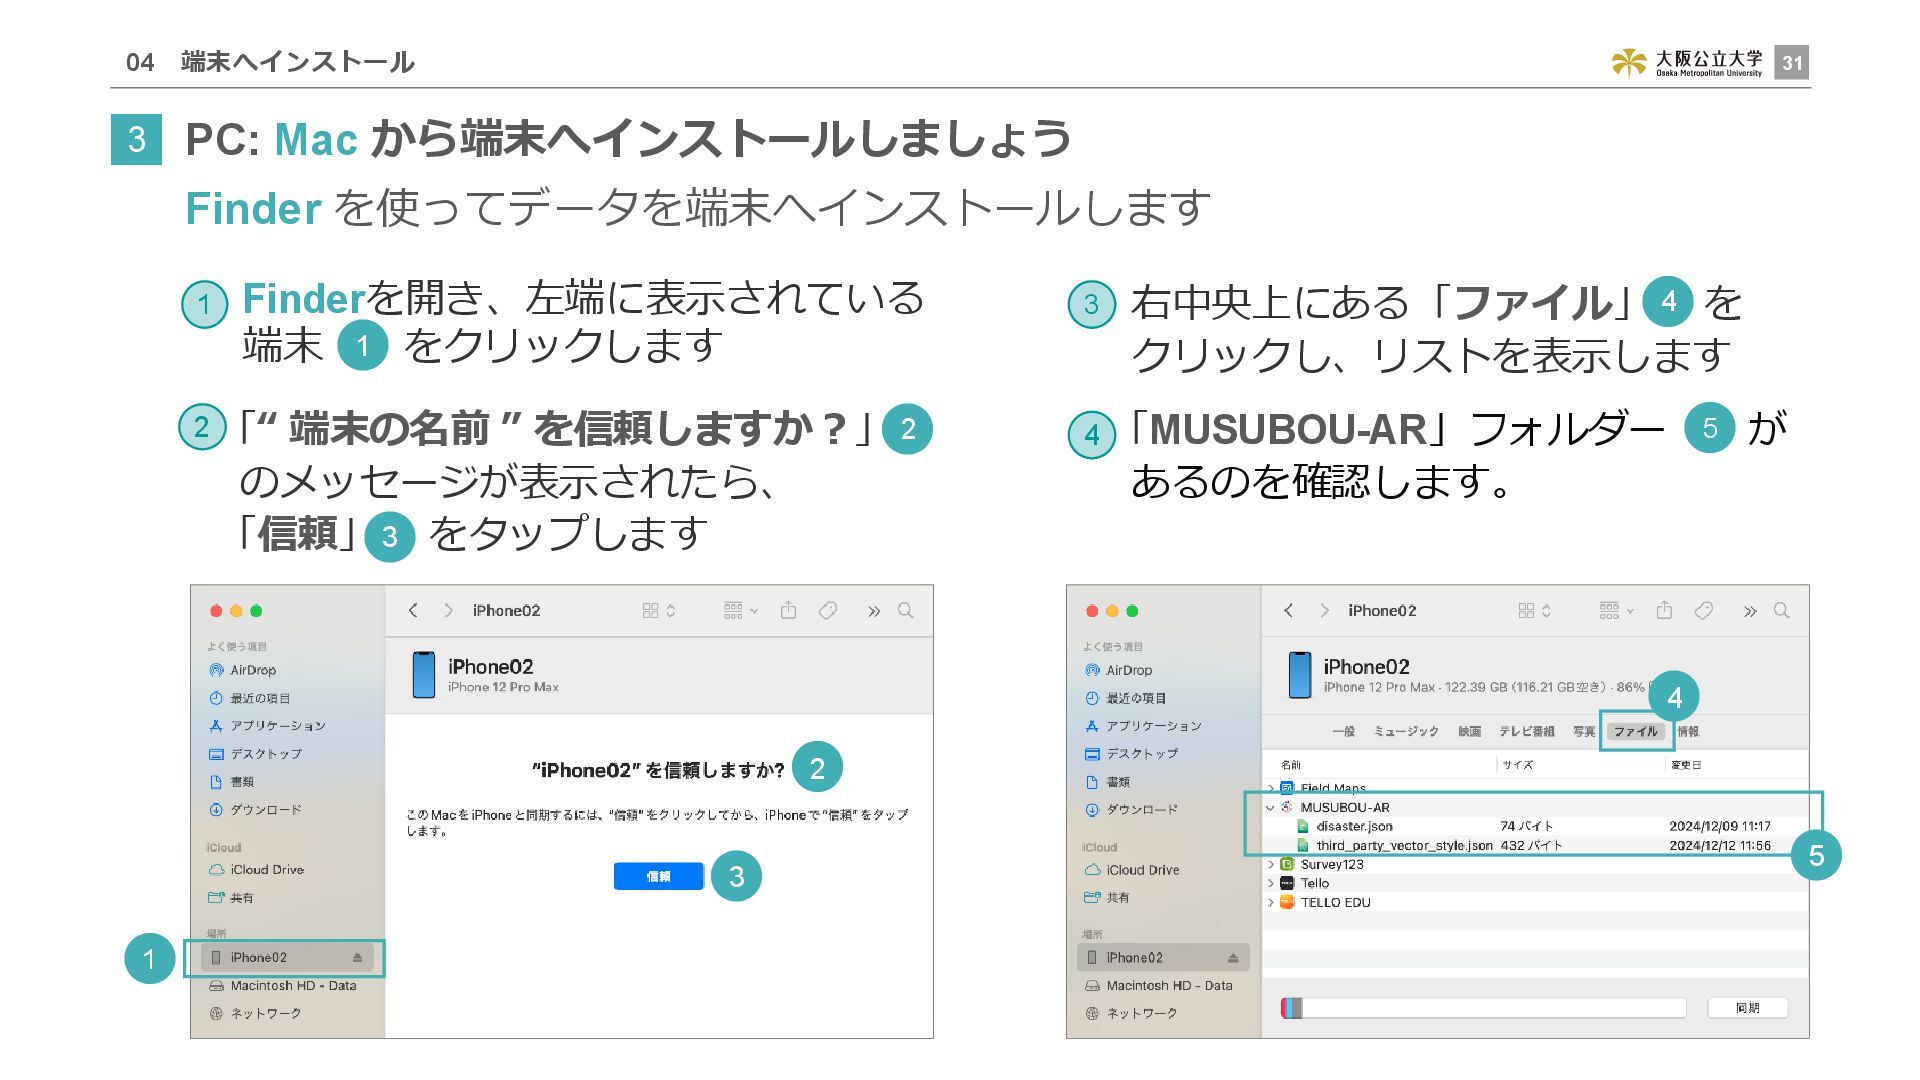Open group-by dropdown in right Finder toolbar

(1617, 611)
